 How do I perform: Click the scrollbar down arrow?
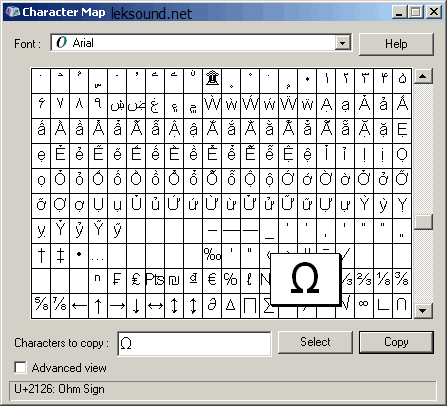point(423,311)
